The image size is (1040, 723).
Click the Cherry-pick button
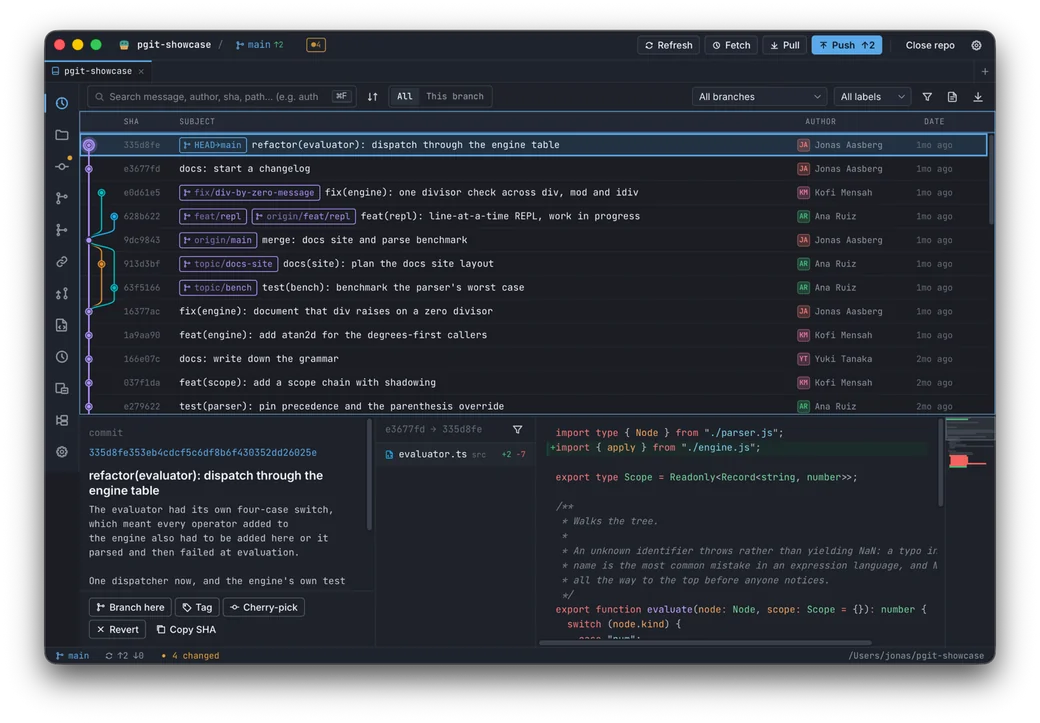tap(263, 607)
